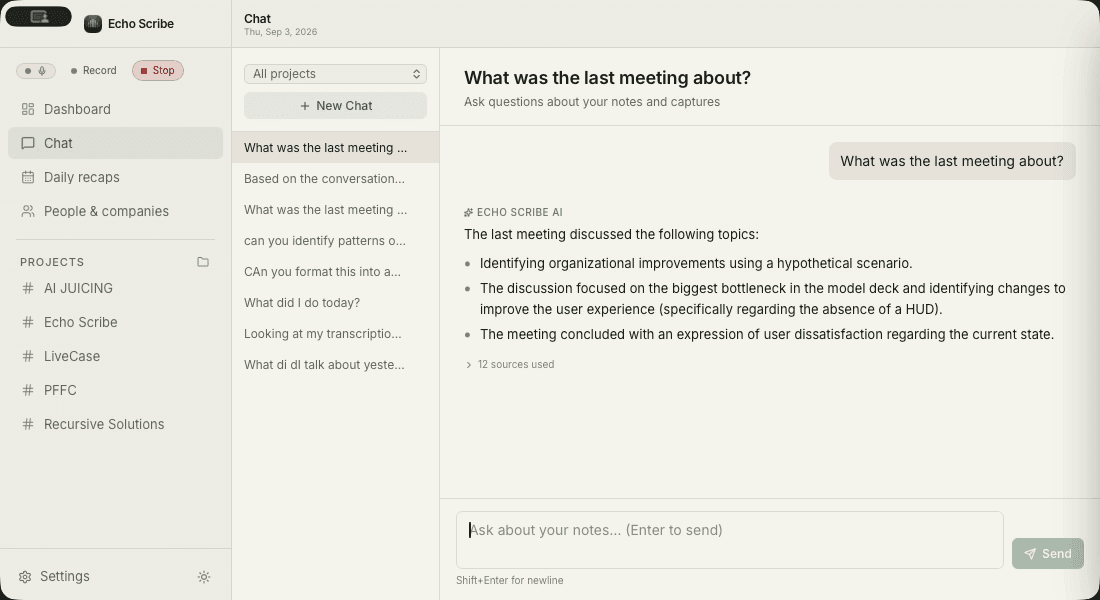
Task: Click the dark screen-capture pill icon
Action: click(x=39, y=16)
